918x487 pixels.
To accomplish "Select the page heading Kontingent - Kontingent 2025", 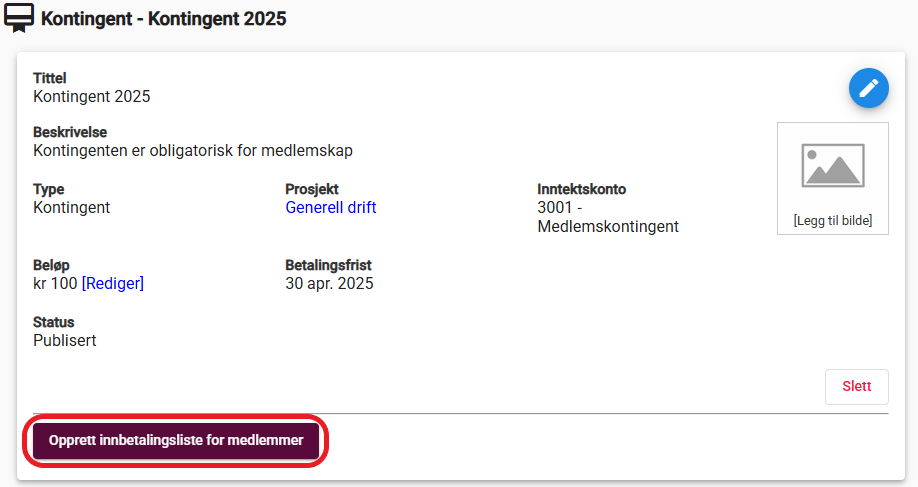I will [163, 19].
